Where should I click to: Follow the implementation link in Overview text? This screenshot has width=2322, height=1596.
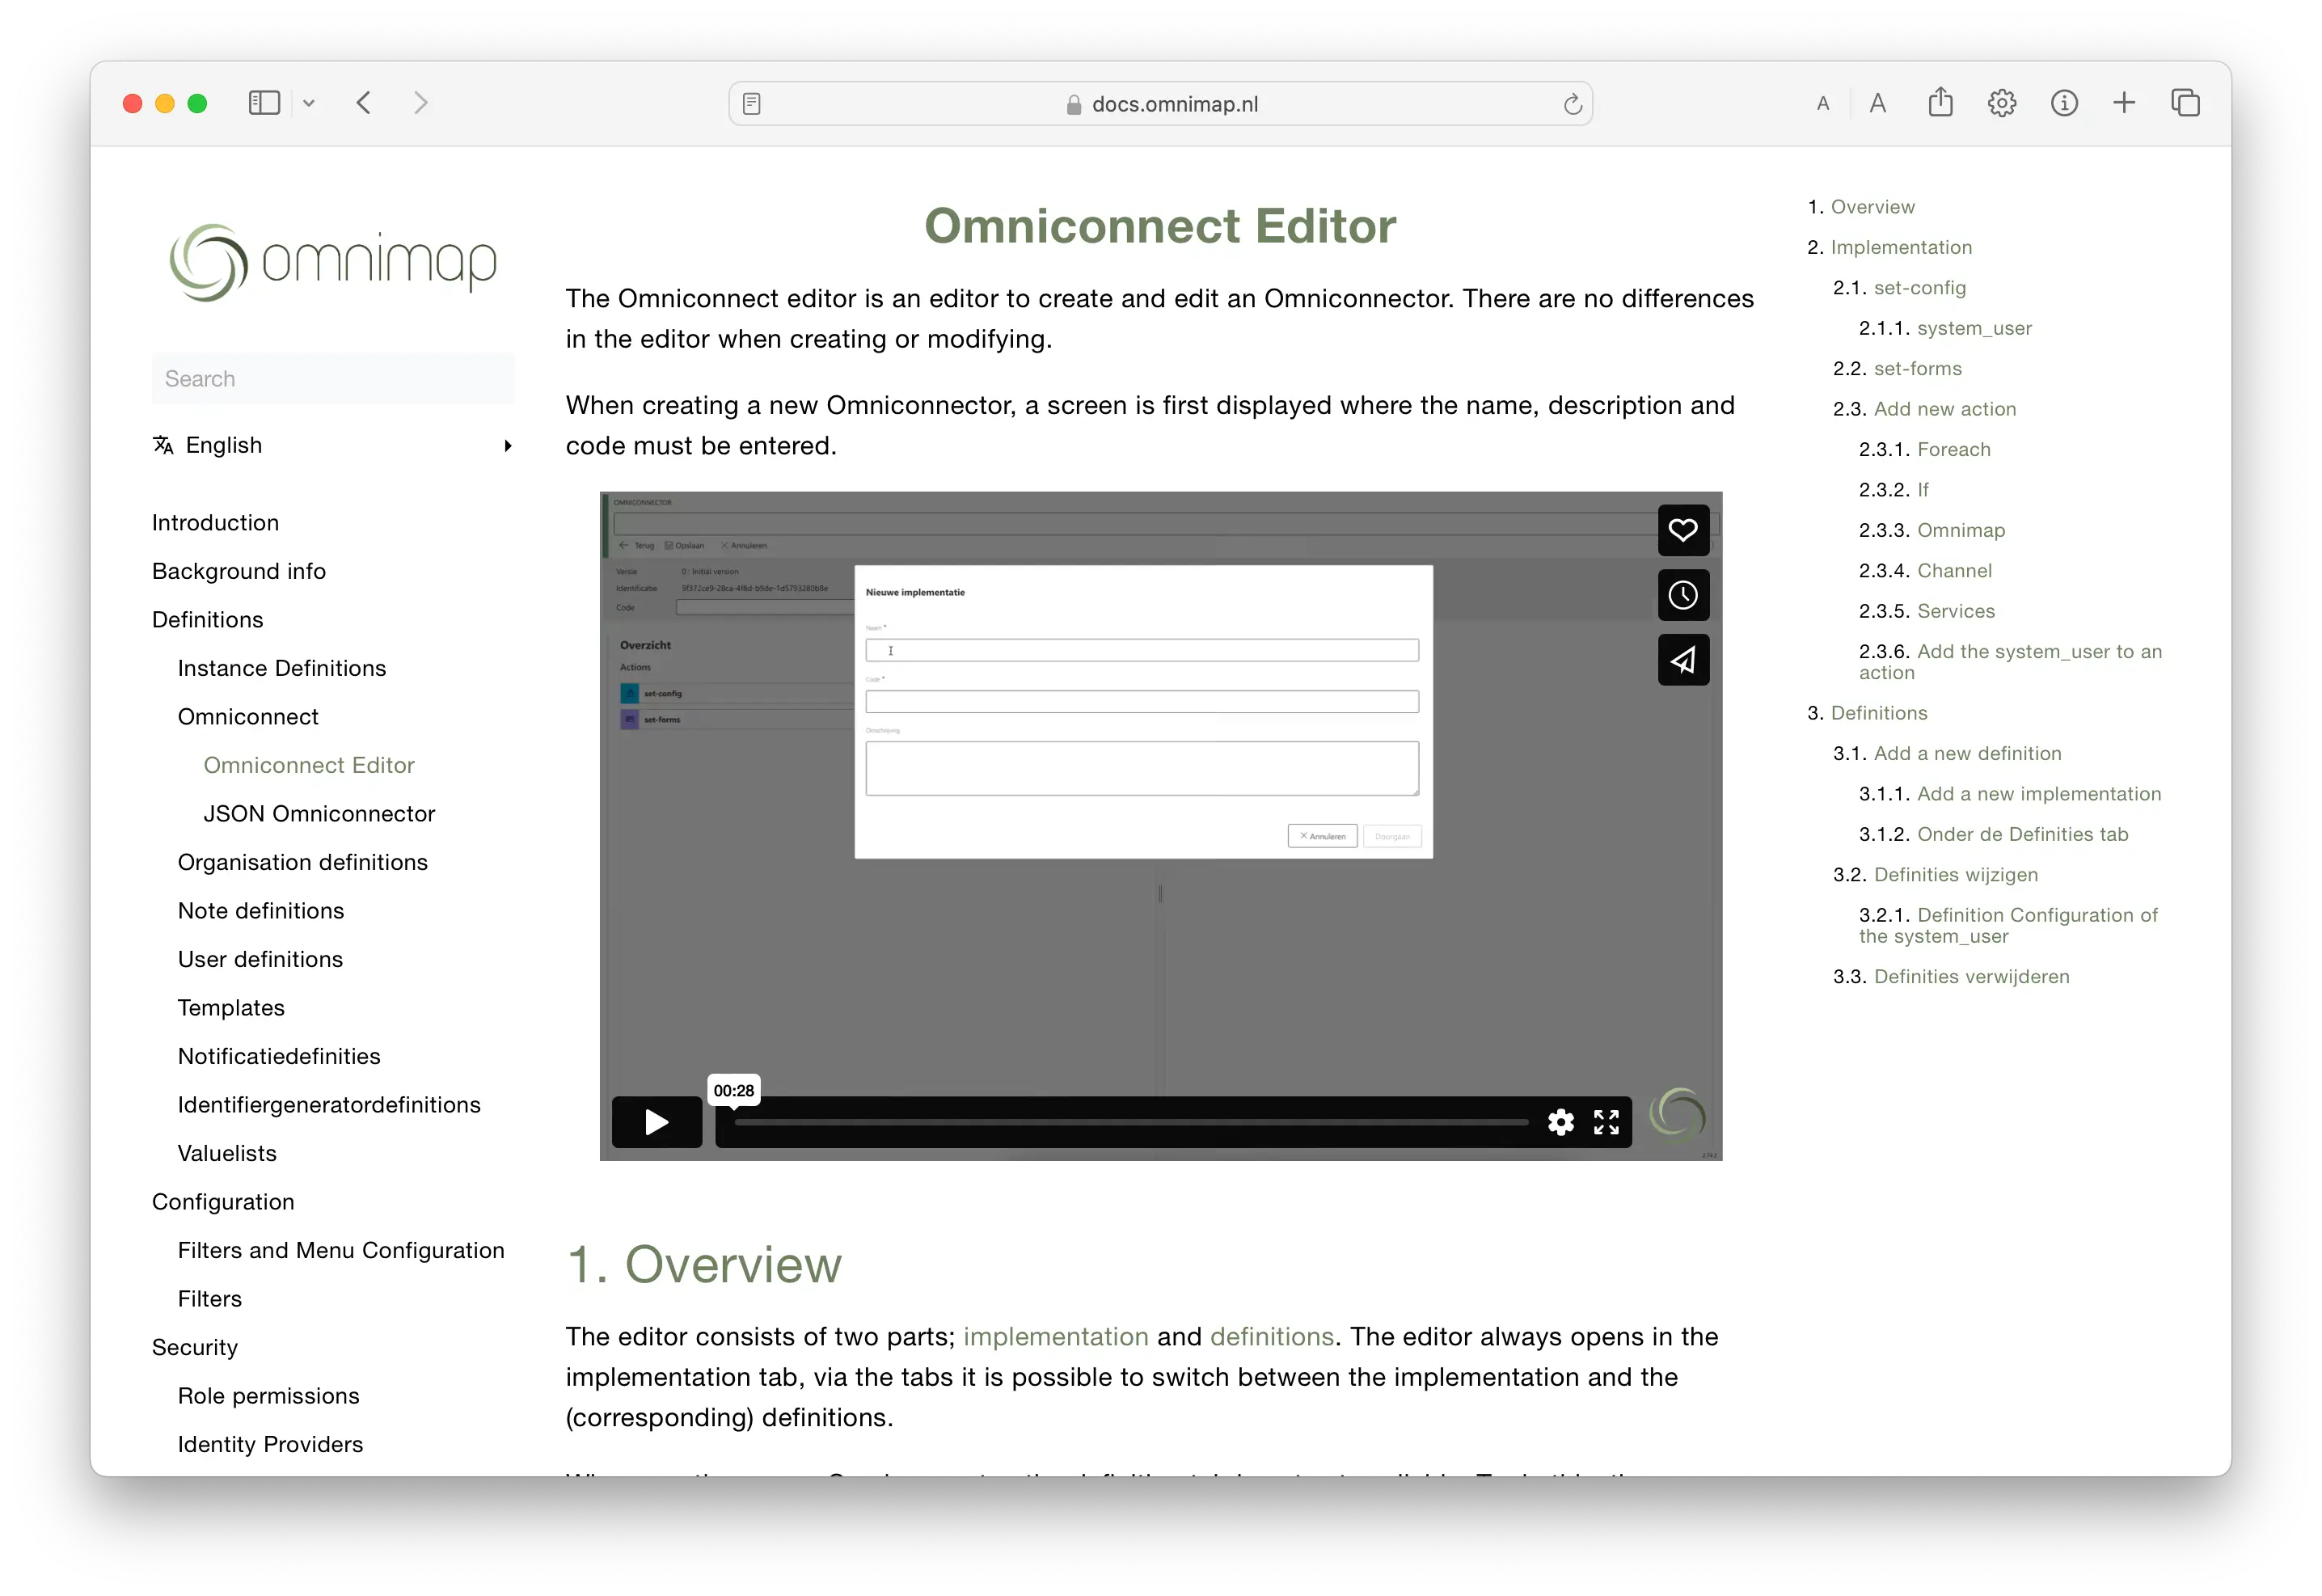pyautogui.click(x=1056, y=1337)
